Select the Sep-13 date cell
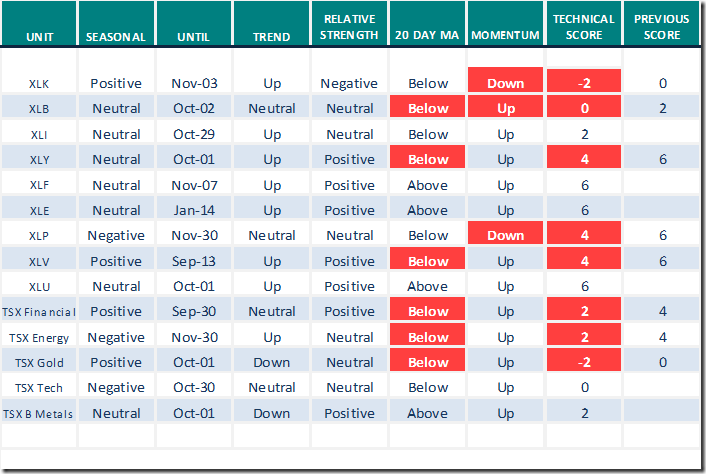This screenshot has height=474, width=706. [194, 261]
